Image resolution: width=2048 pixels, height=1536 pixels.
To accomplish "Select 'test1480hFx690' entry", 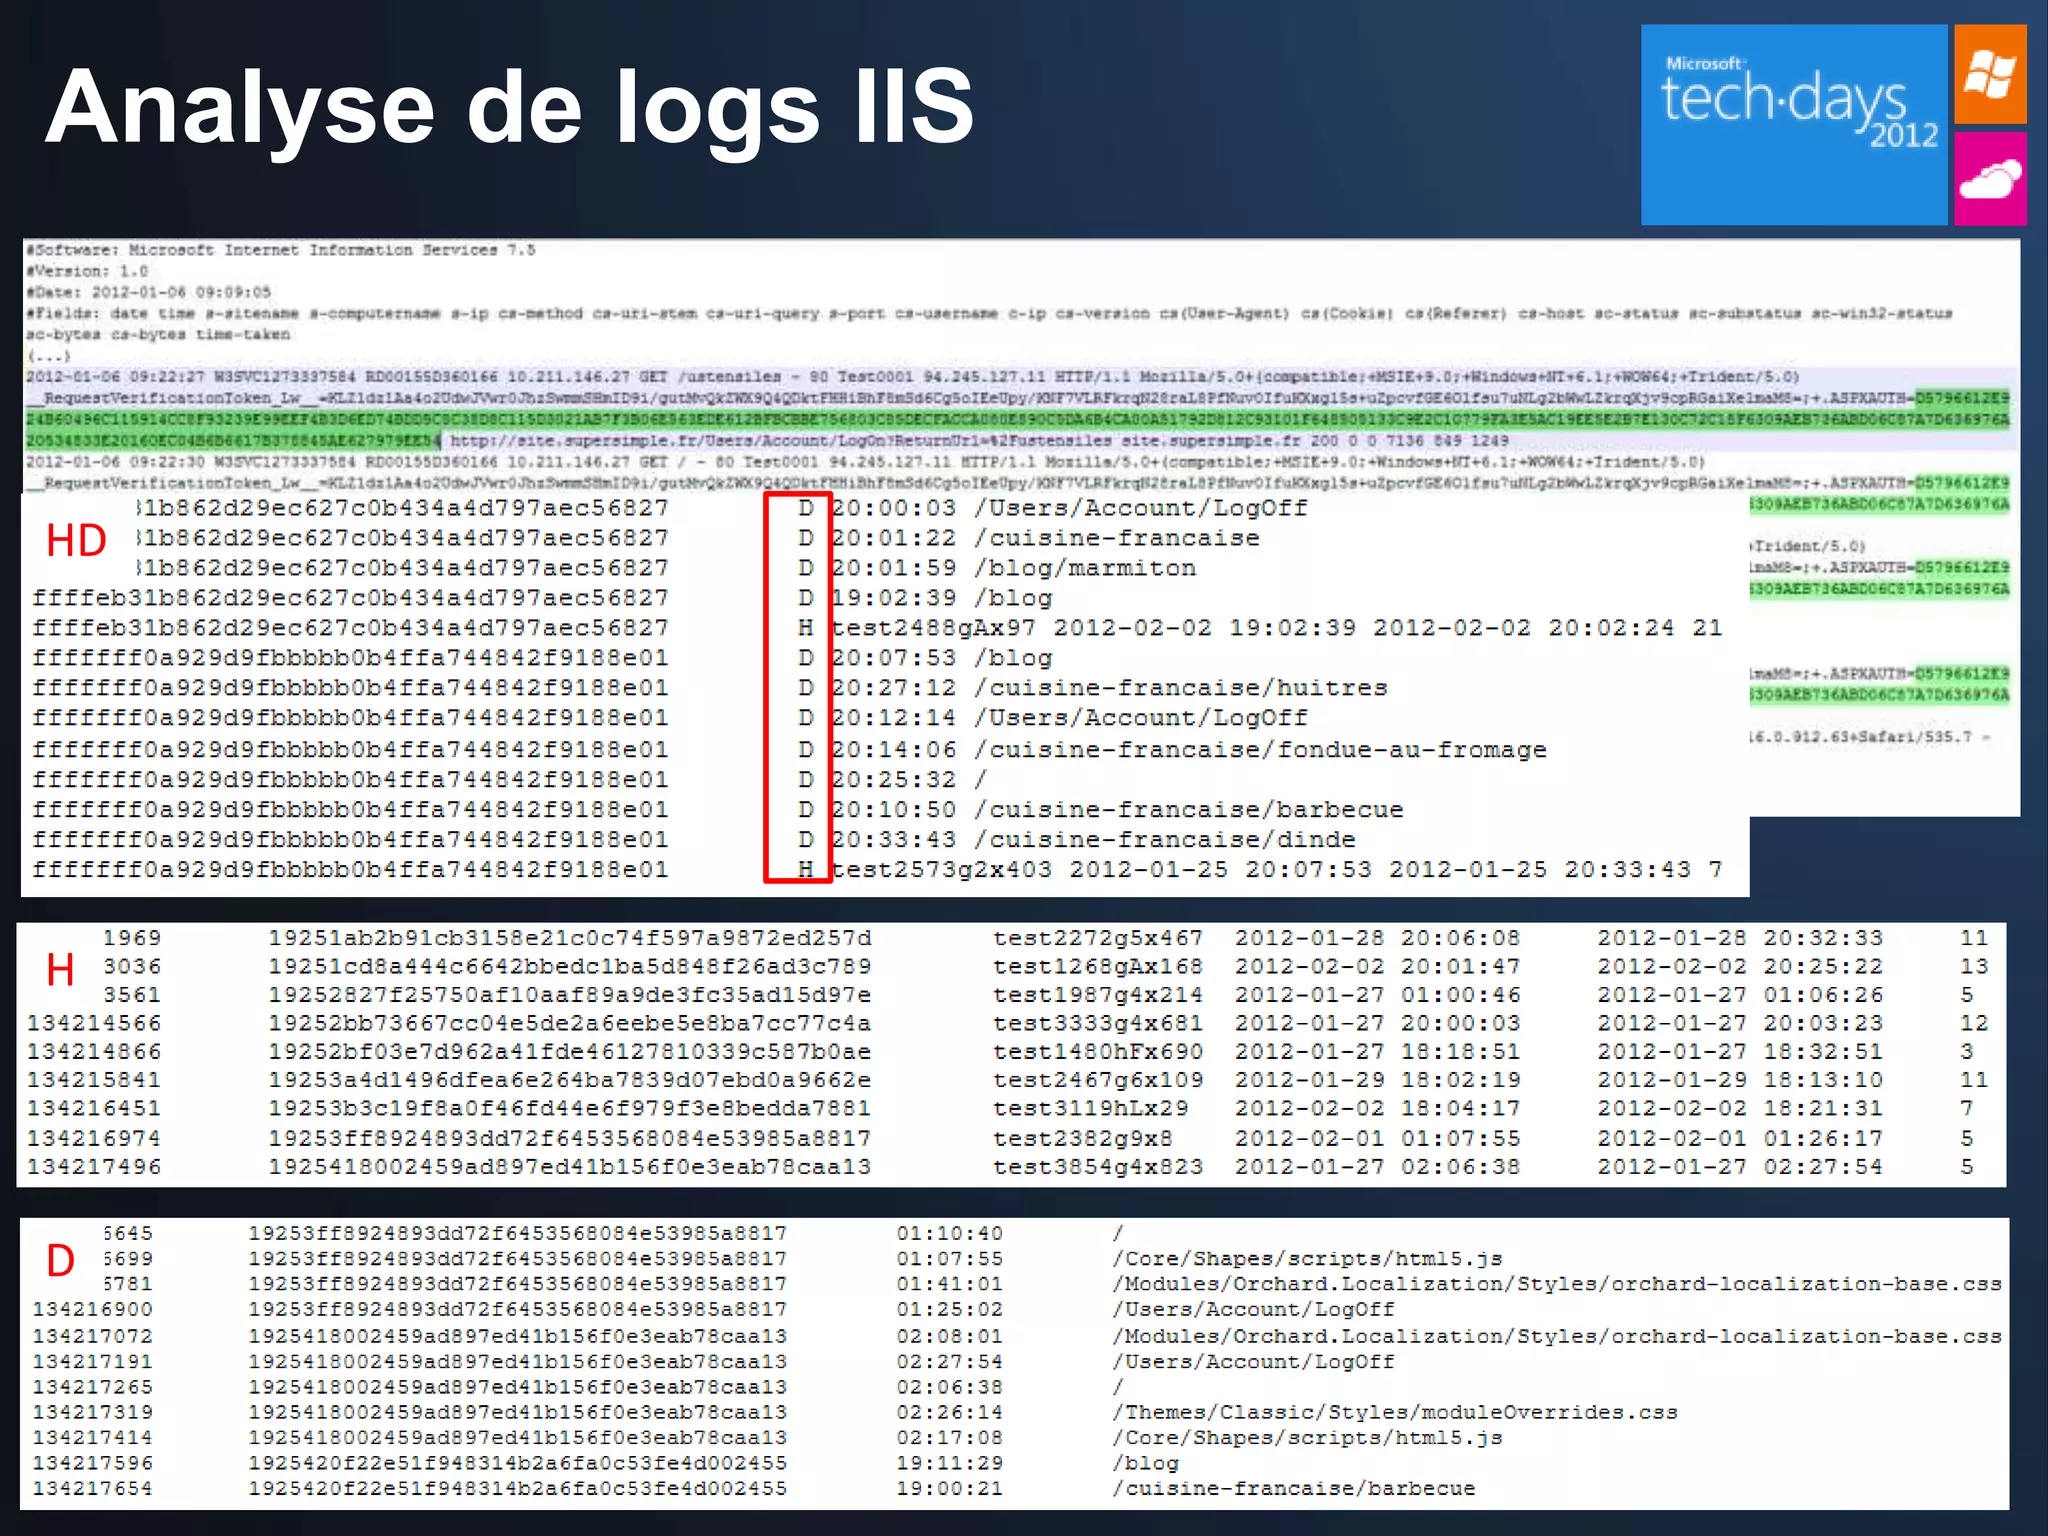I will (1098, 1052).
